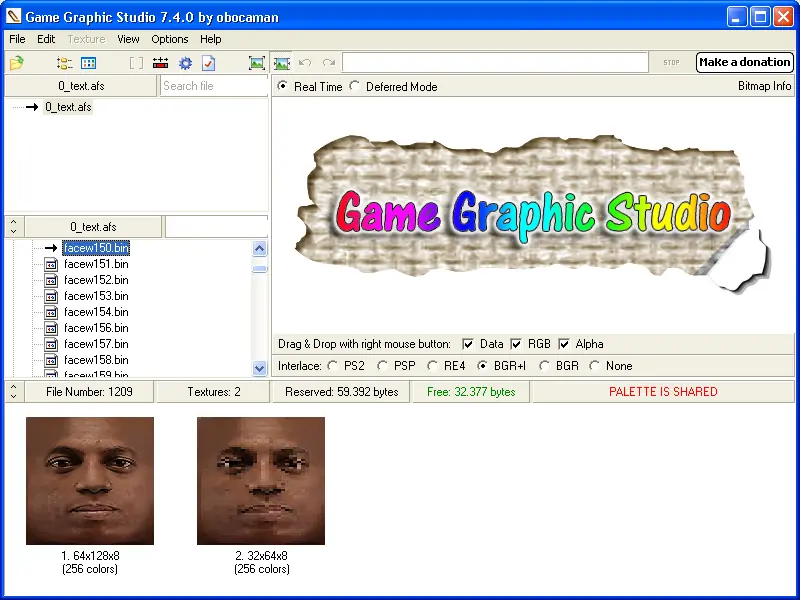This screenshot has height=600, width=800.
Task: Select facew154.bin in the file list
Action: [96, 312]
